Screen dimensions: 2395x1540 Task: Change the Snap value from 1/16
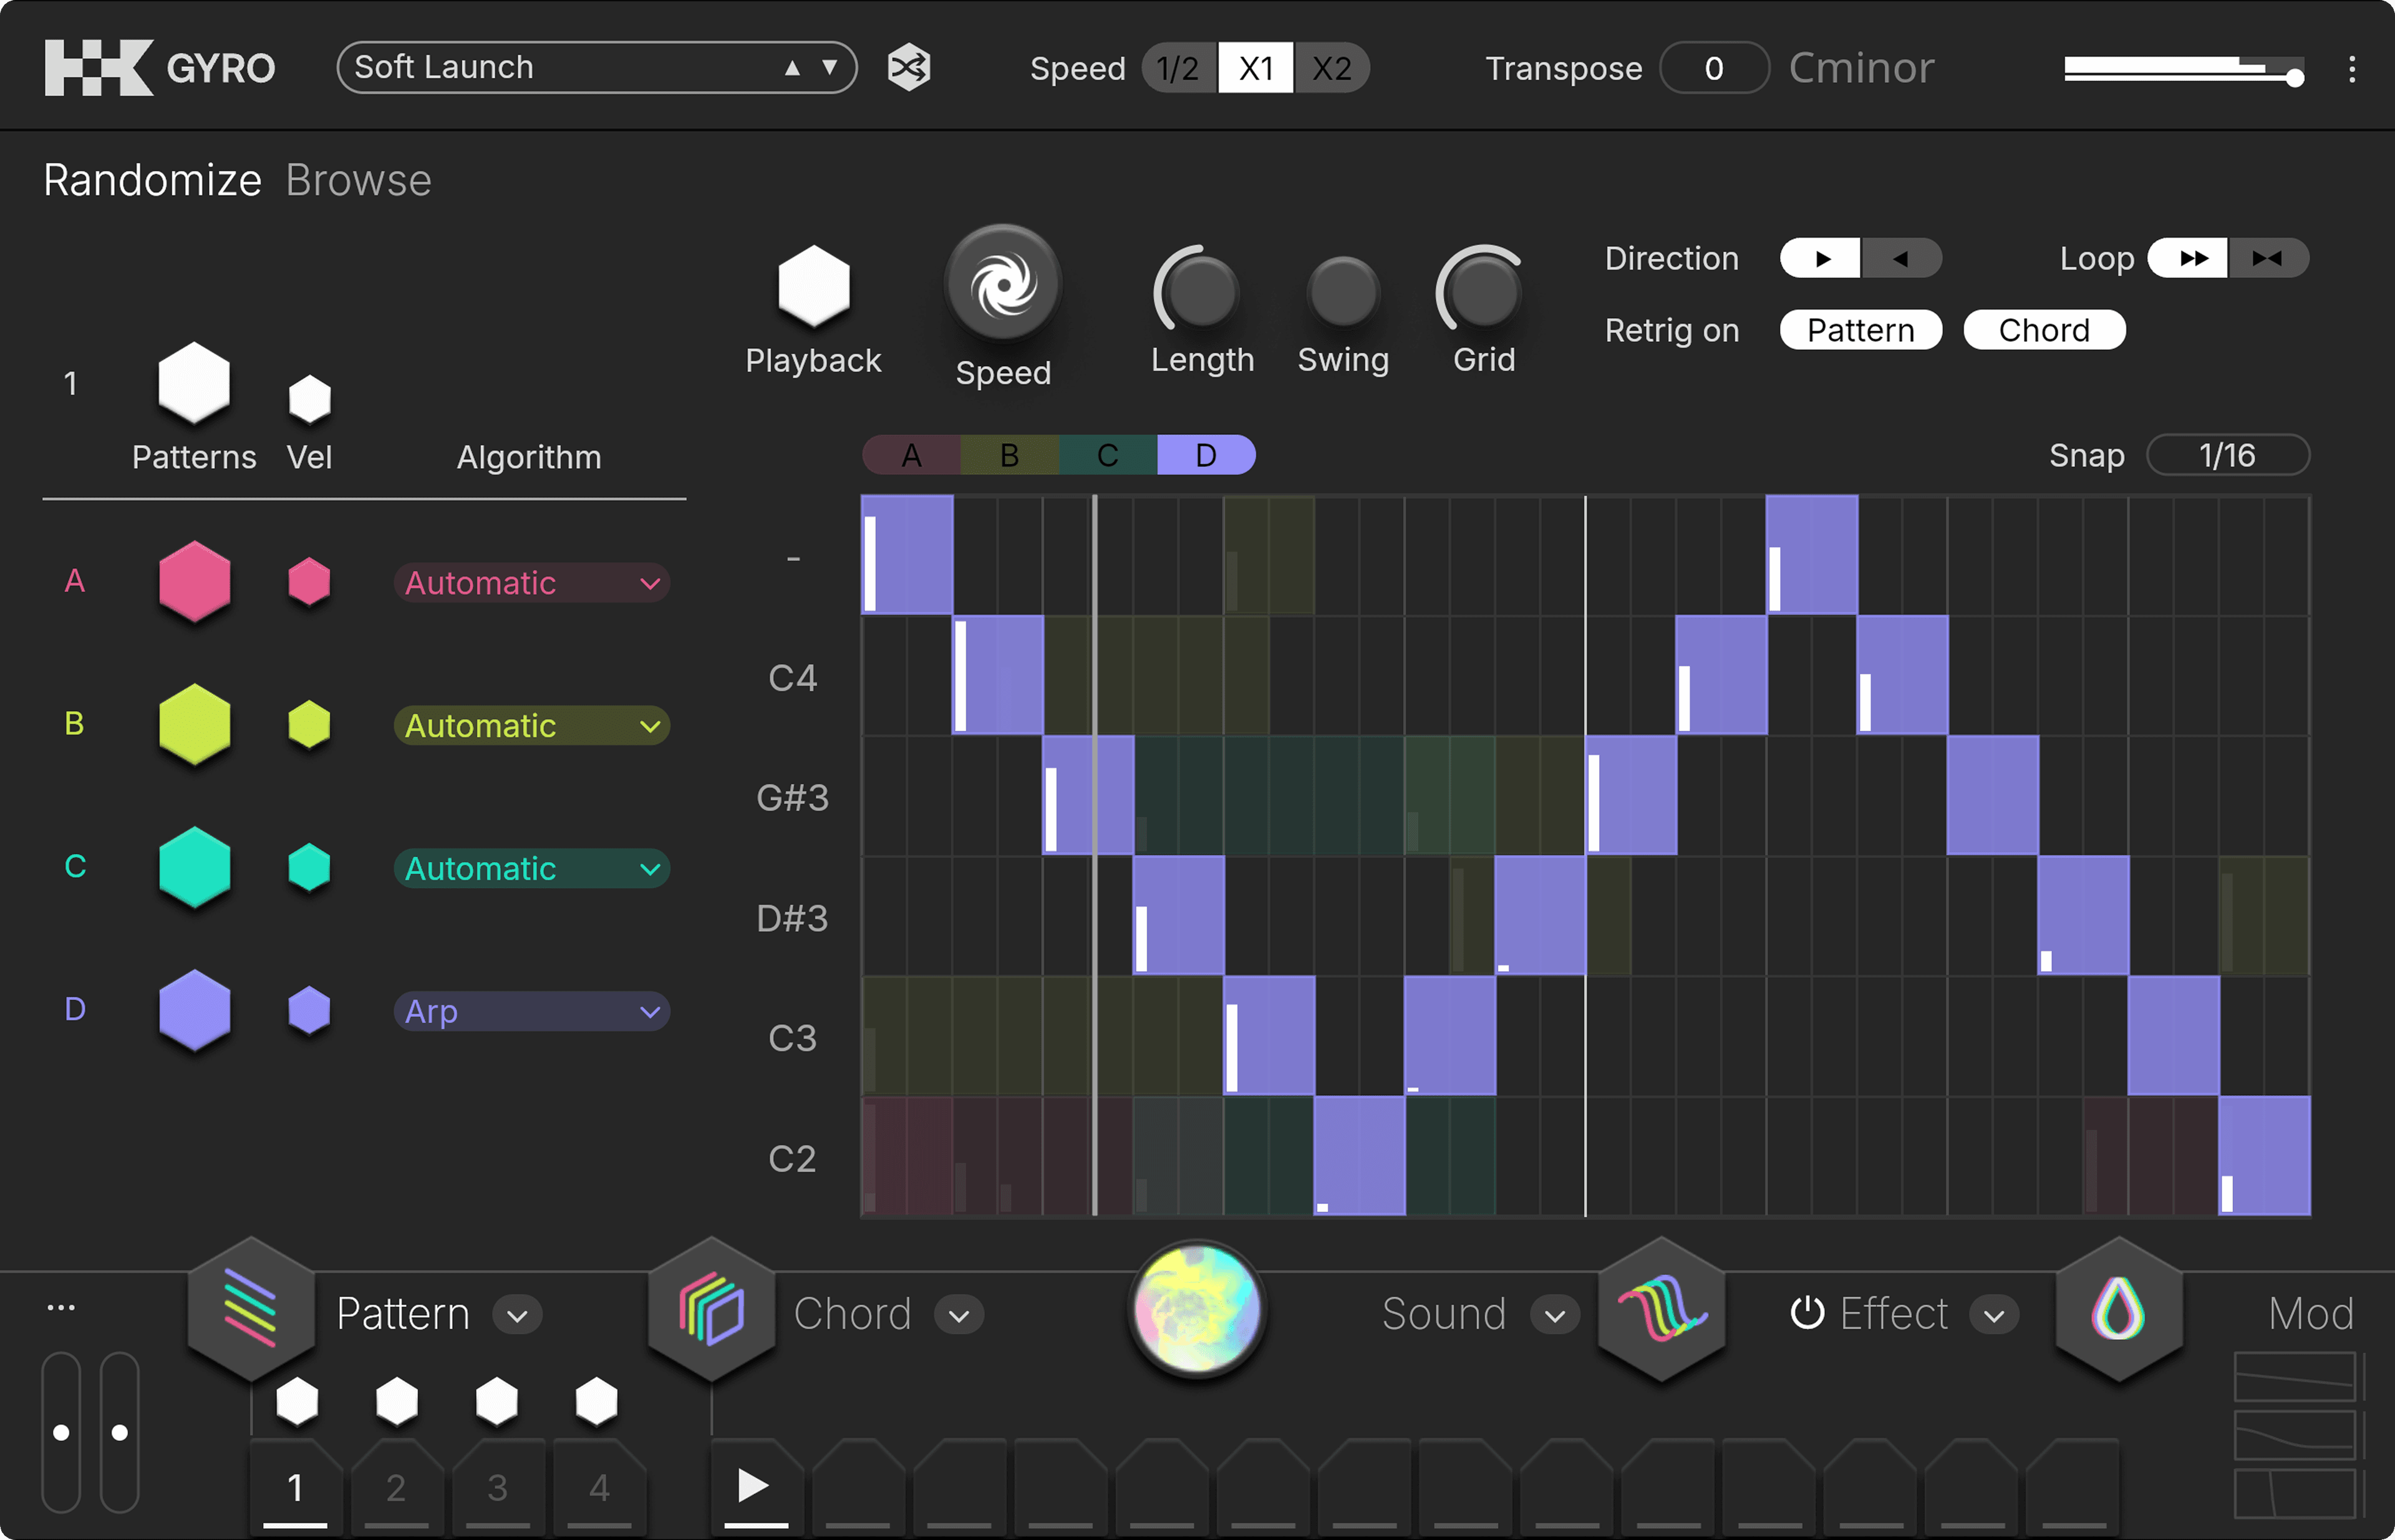(x=2227, y=455)
